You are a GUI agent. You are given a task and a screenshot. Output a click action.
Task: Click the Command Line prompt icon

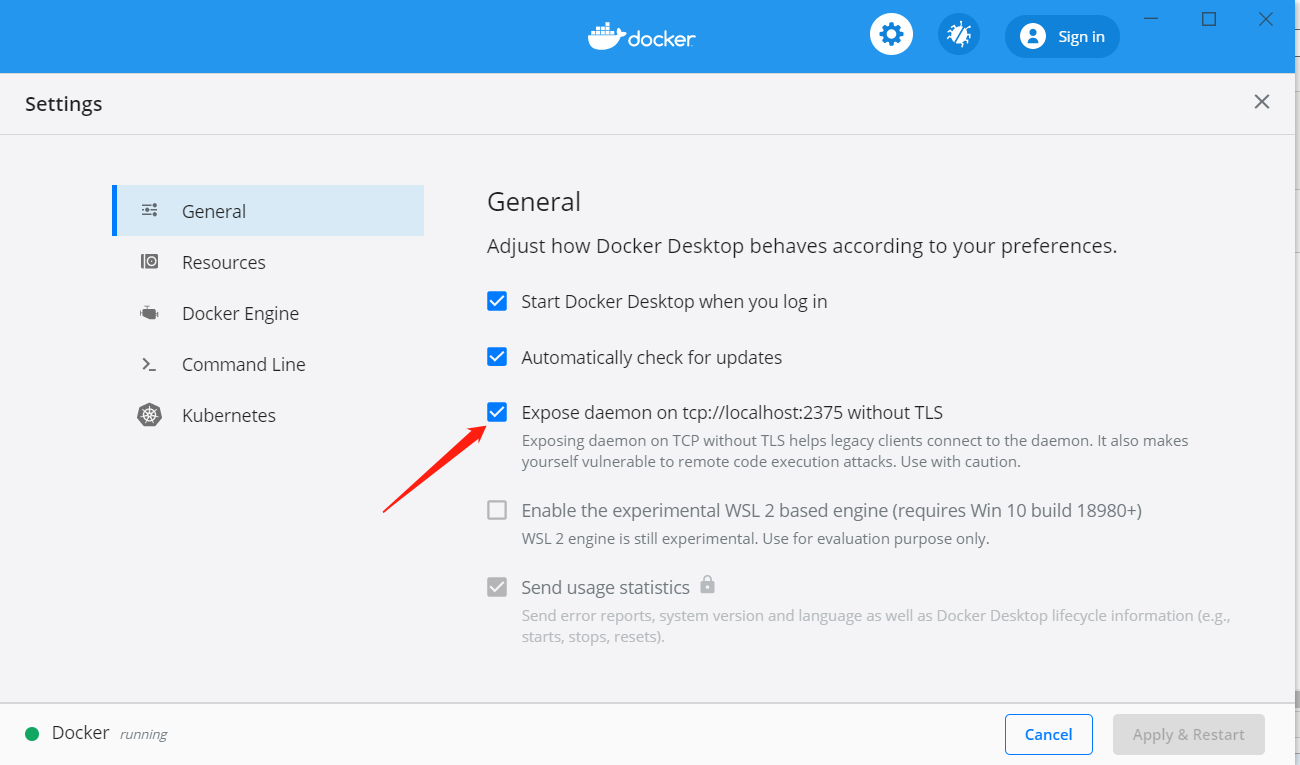point(150,365)
